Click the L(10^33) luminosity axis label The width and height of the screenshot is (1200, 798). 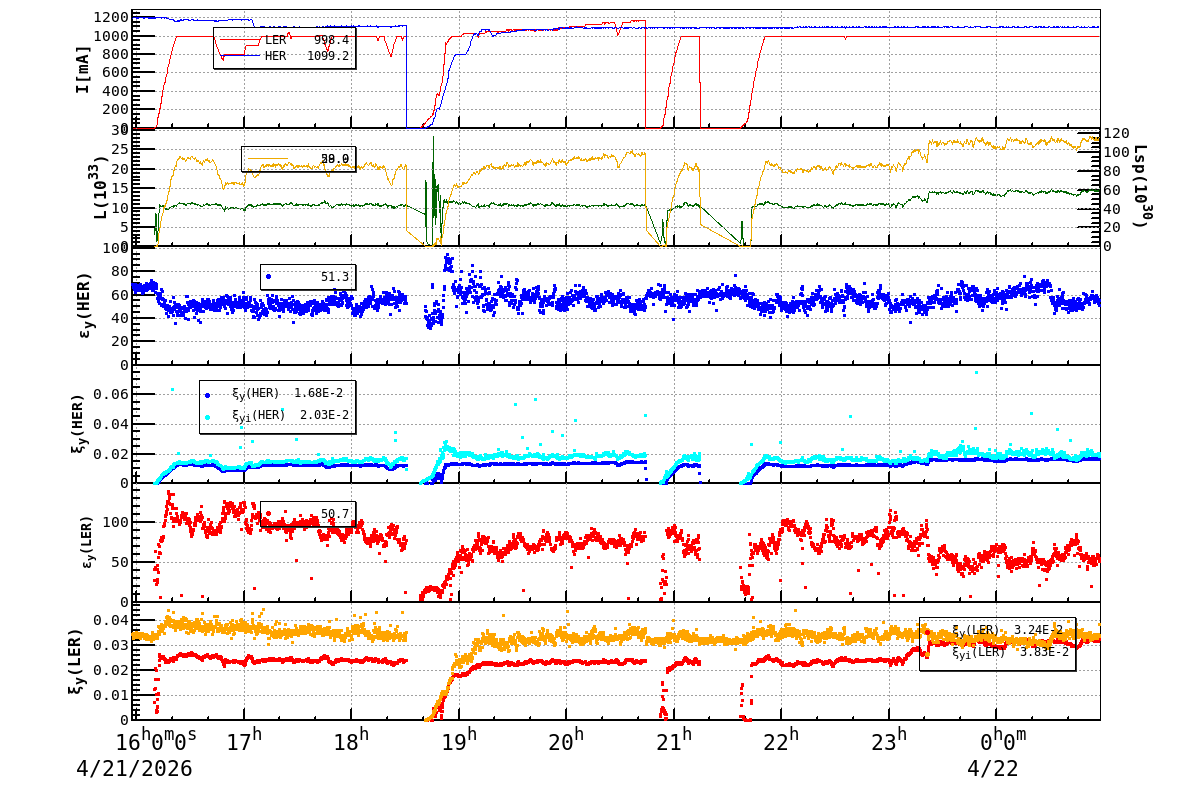[101, 187]
